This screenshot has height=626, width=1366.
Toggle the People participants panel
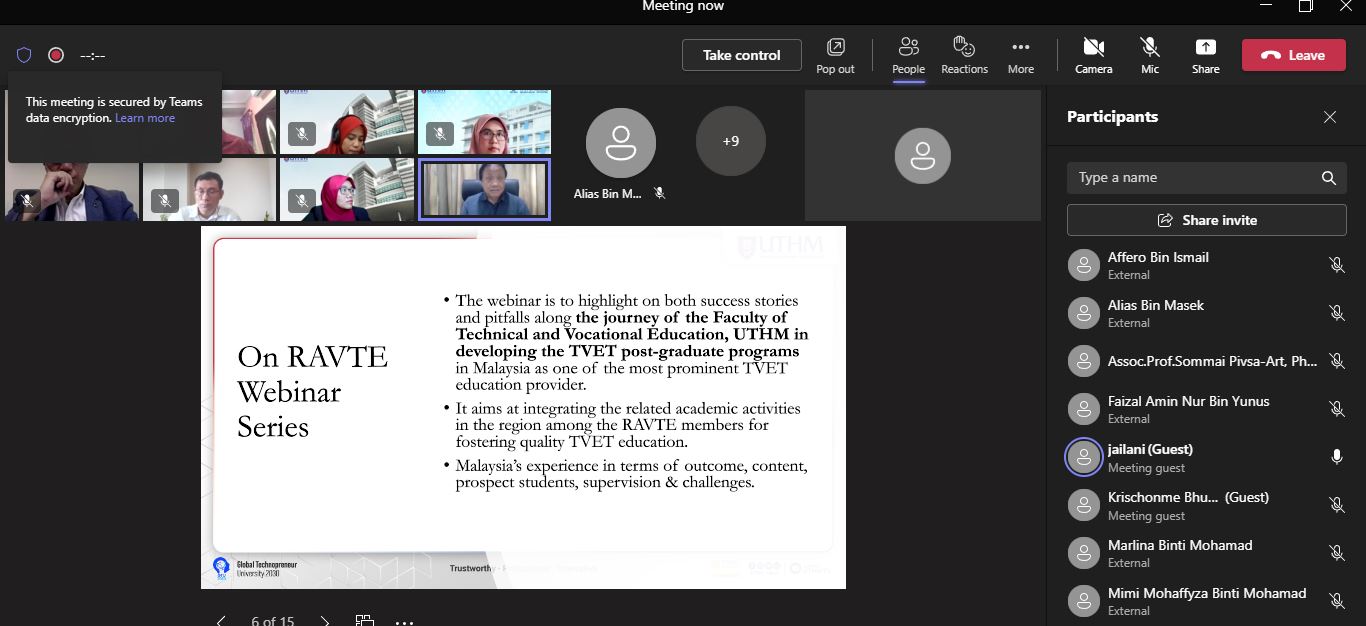pyautogui.click(x=908, y=56)
